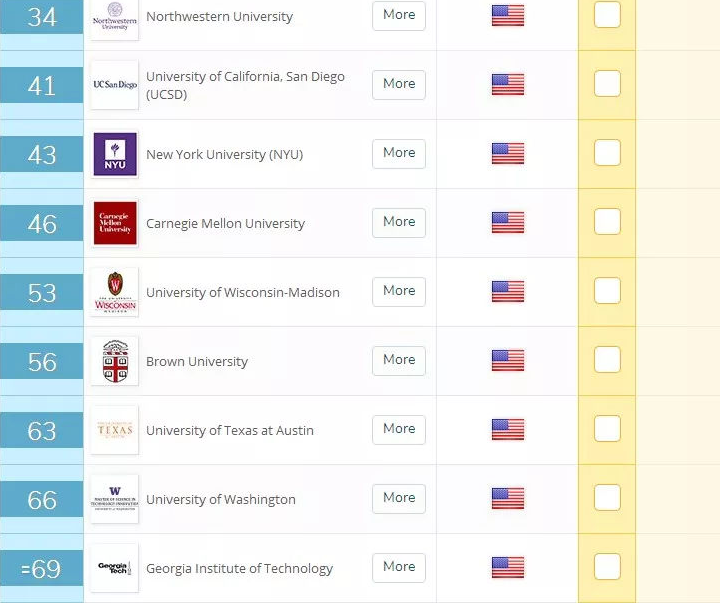Click the Georgia Tech logo
The image size is (720, 603).
pos(115,568)
